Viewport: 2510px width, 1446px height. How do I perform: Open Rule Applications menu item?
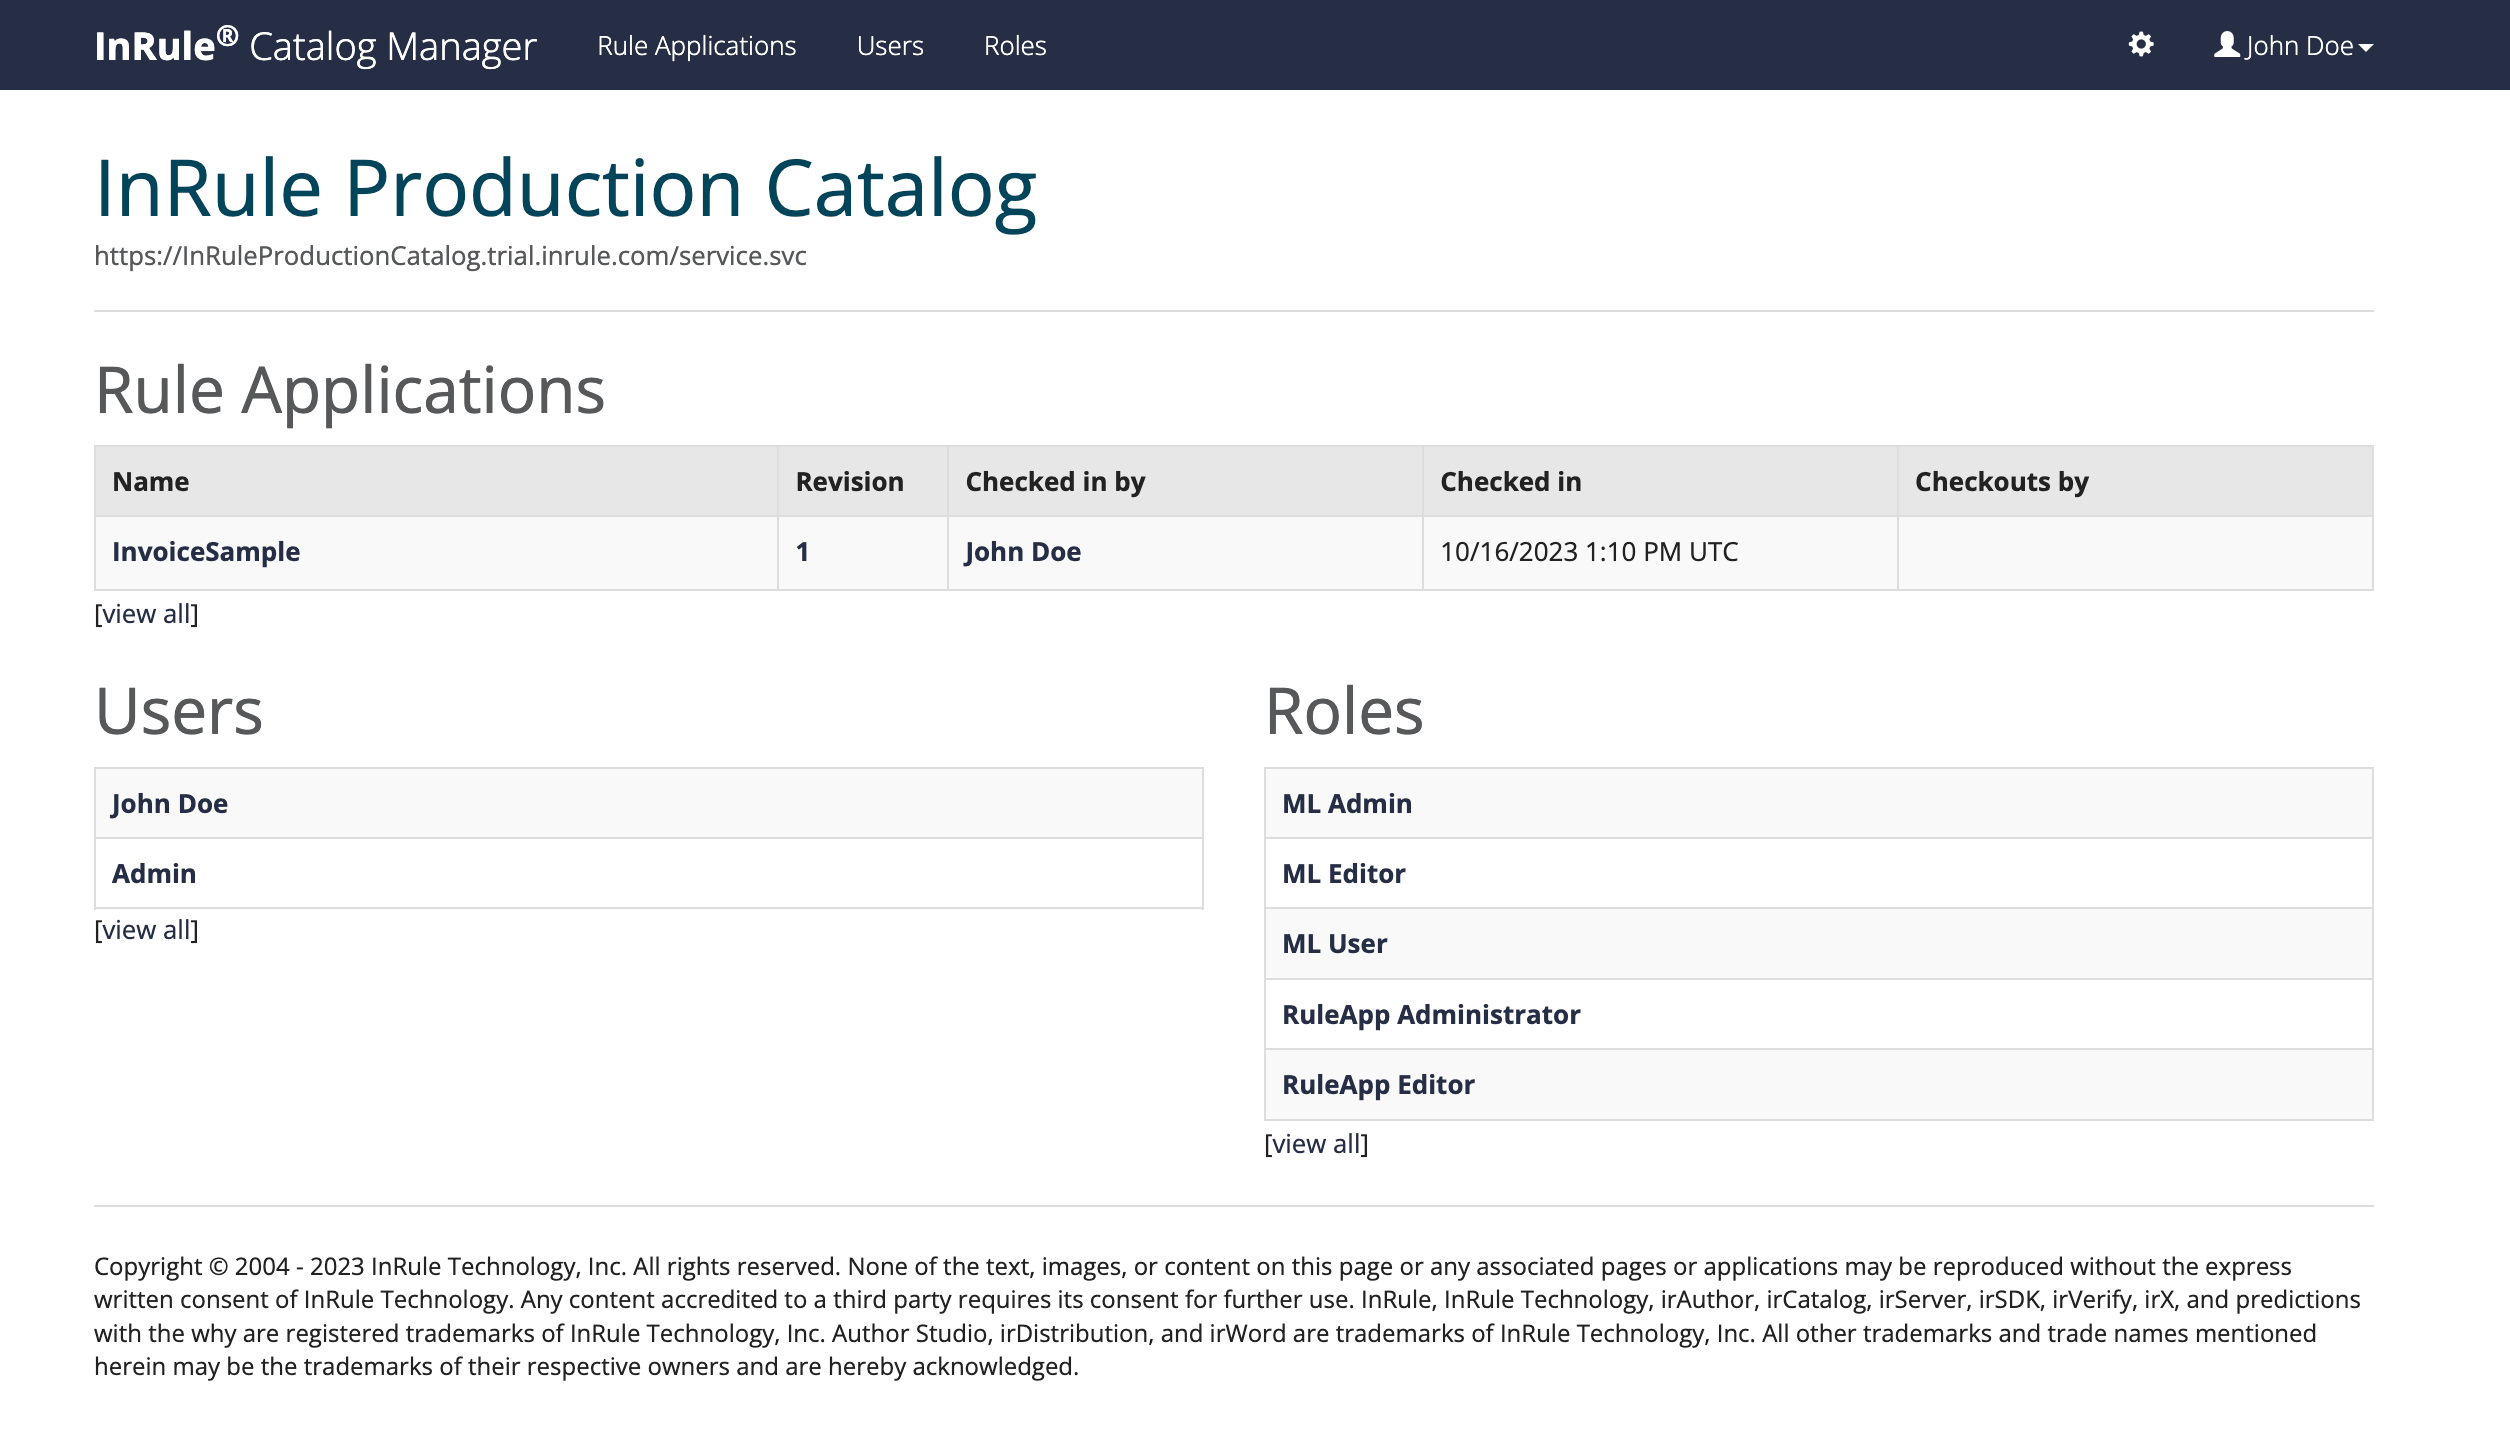tap(696, 46)
